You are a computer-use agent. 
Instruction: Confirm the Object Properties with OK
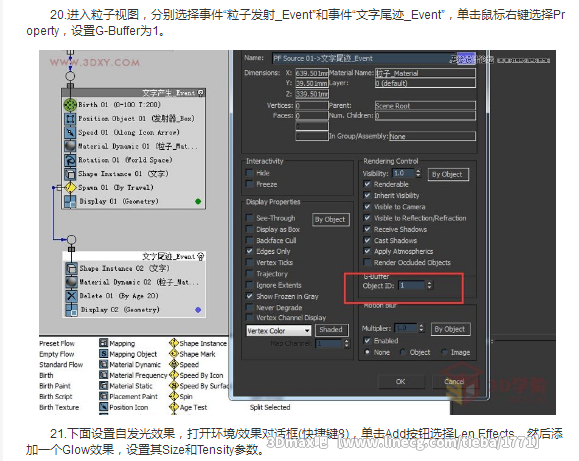click(401, 381)
